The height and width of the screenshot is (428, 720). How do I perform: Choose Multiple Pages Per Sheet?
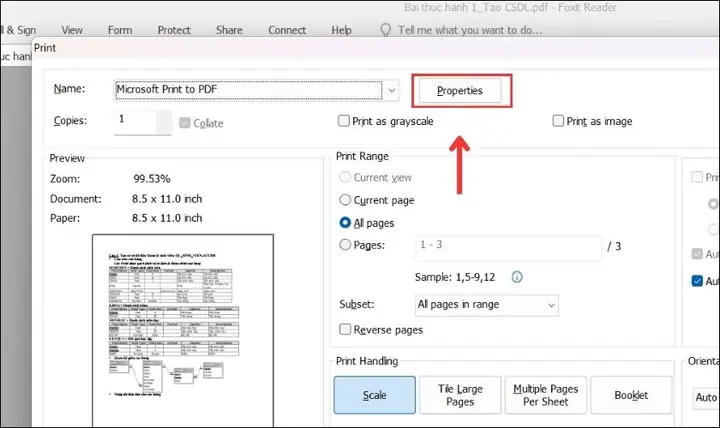tap(546, 395)
